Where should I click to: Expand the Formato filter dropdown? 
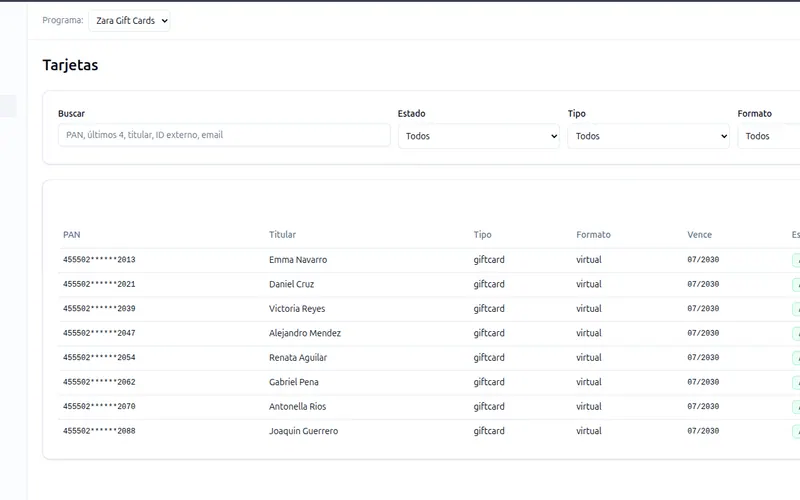[x=769, y=136]
